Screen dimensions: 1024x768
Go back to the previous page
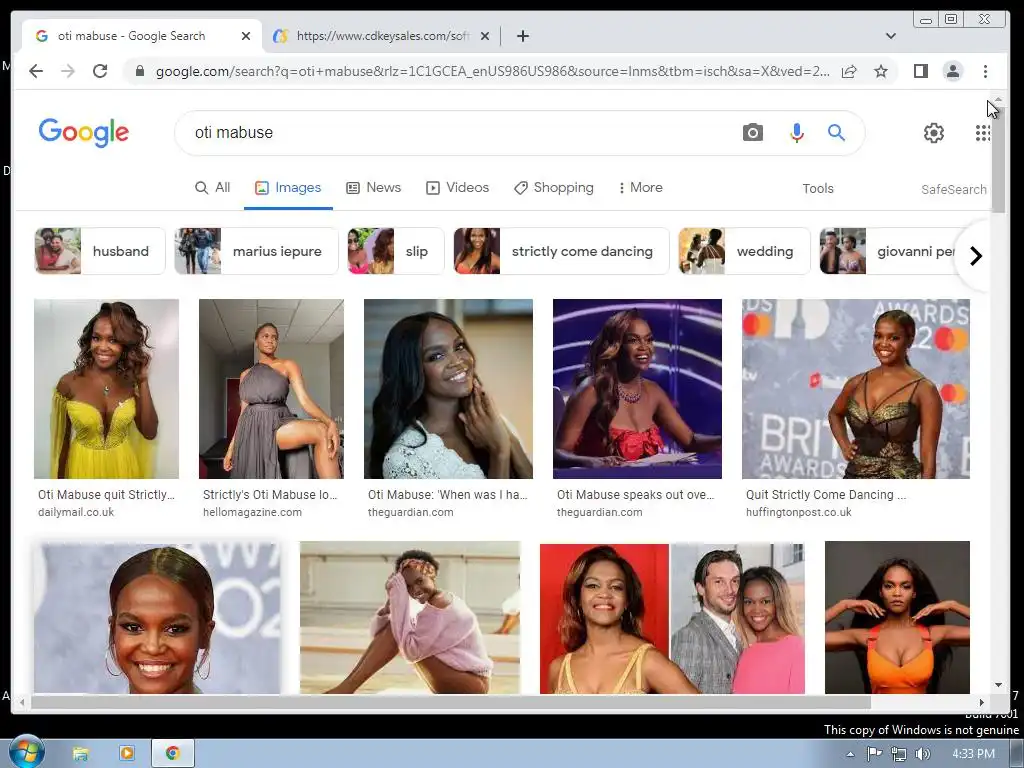coord(36,71)
